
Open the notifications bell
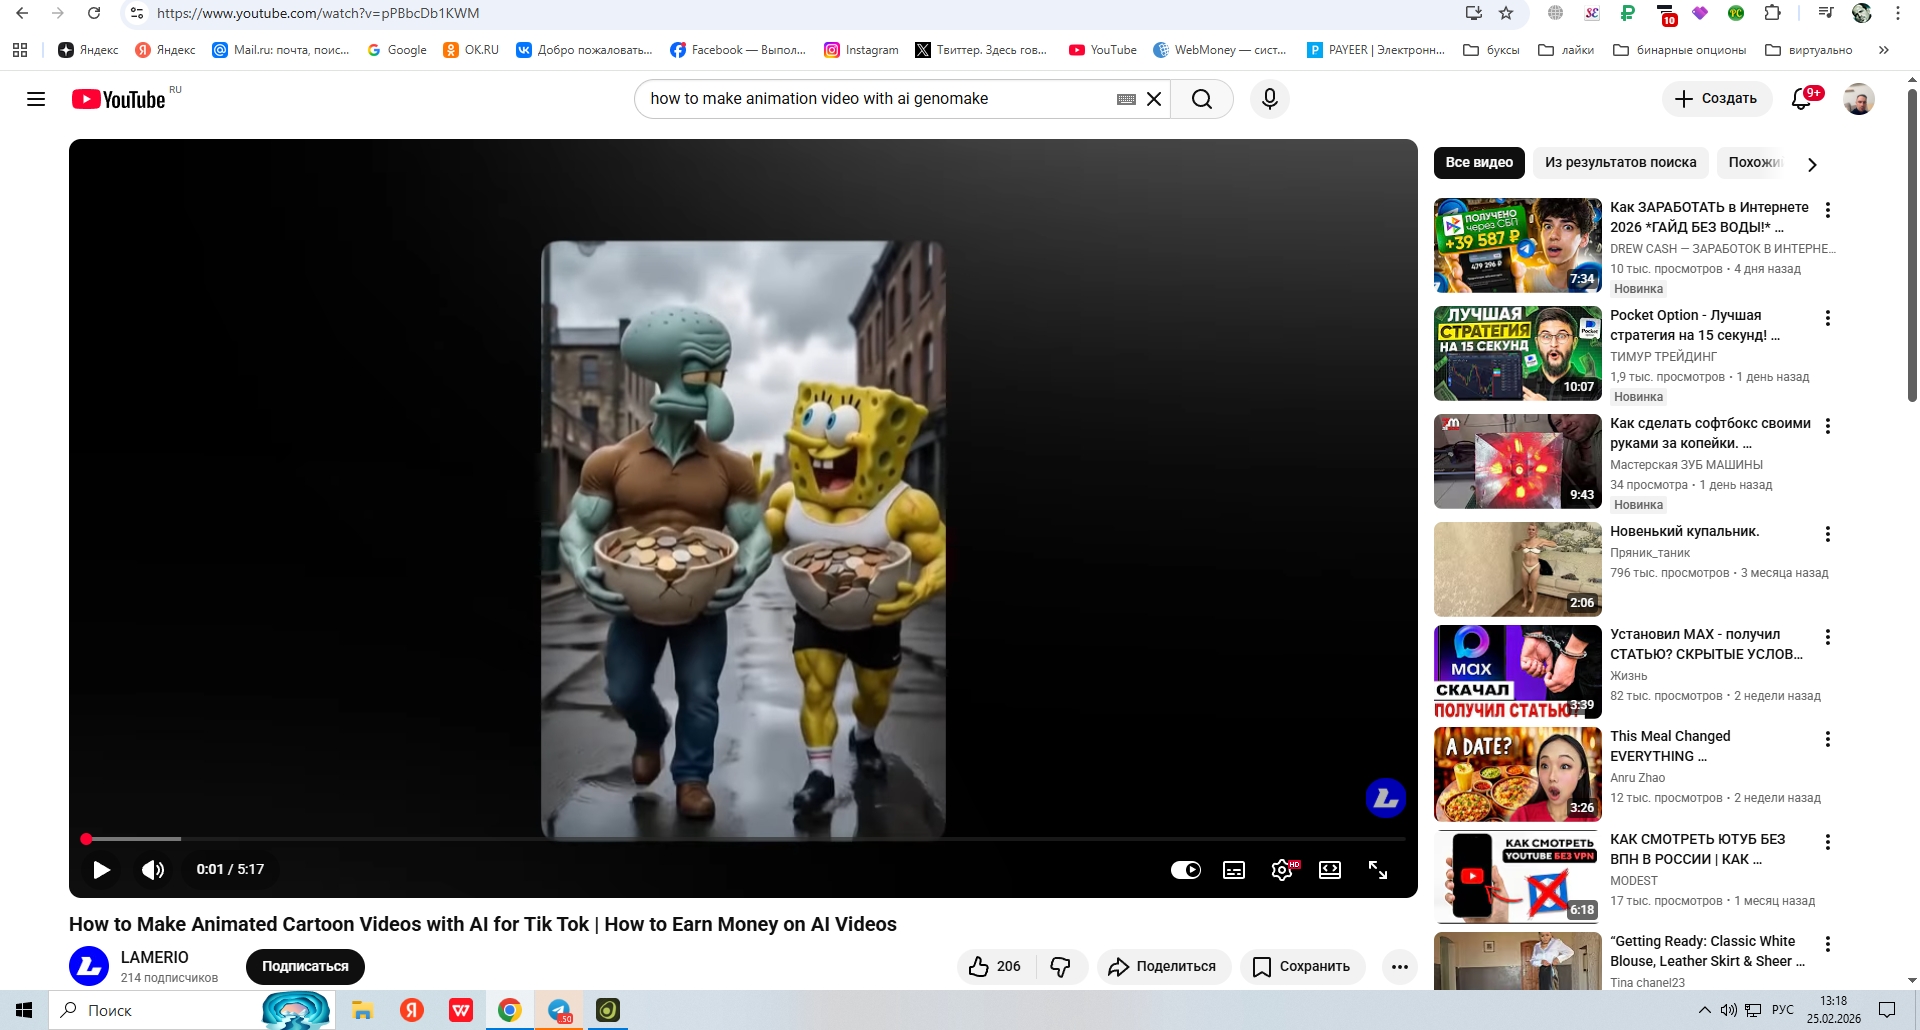1801,99
